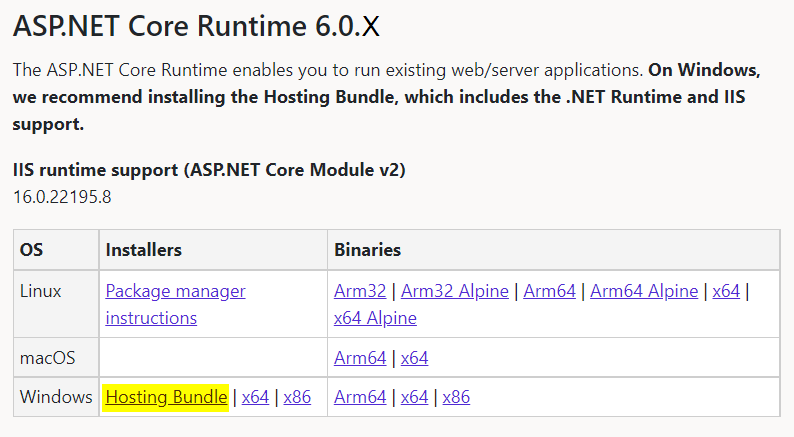Download the Windows x64 binary
The height and width of the screenshot is (437, 794).
(x=414, y=397)
